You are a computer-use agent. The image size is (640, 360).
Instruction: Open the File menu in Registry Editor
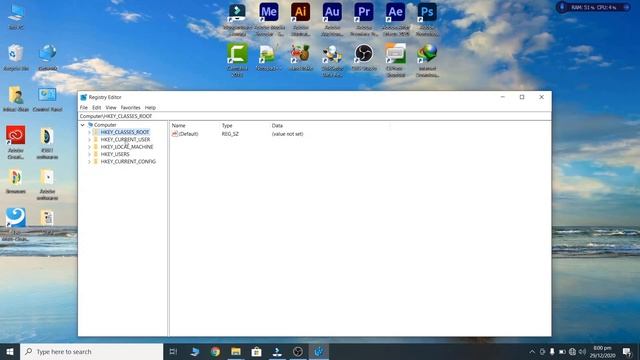pos(84,107)
